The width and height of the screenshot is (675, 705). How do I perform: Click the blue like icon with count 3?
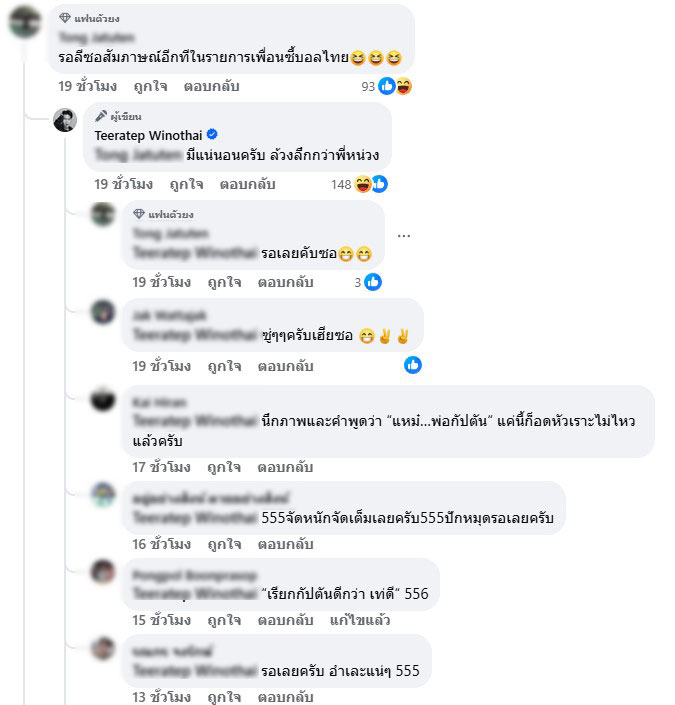(x=373, y=282)
